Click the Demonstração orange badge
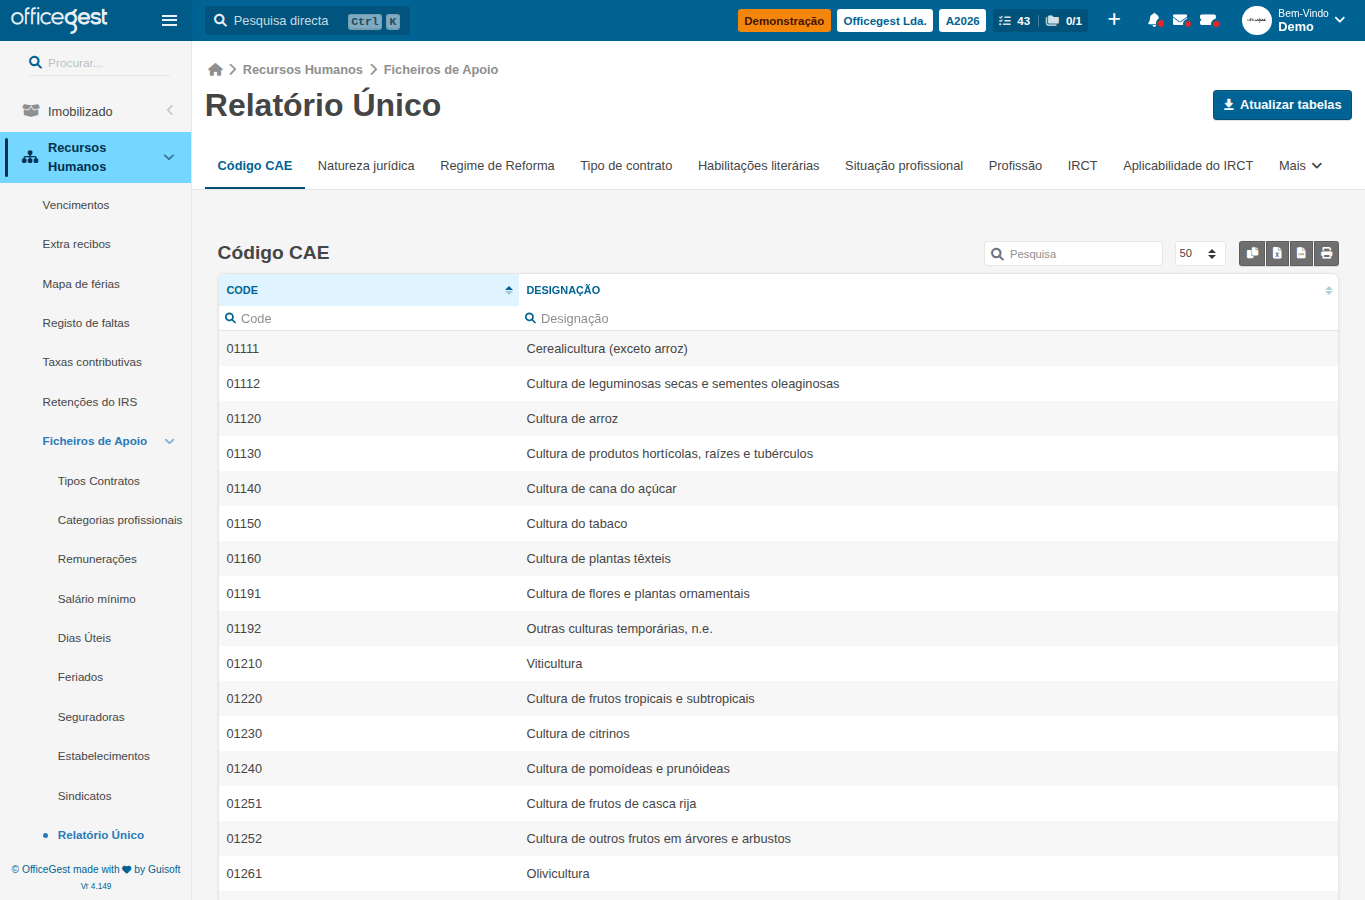 click(784, 21)
